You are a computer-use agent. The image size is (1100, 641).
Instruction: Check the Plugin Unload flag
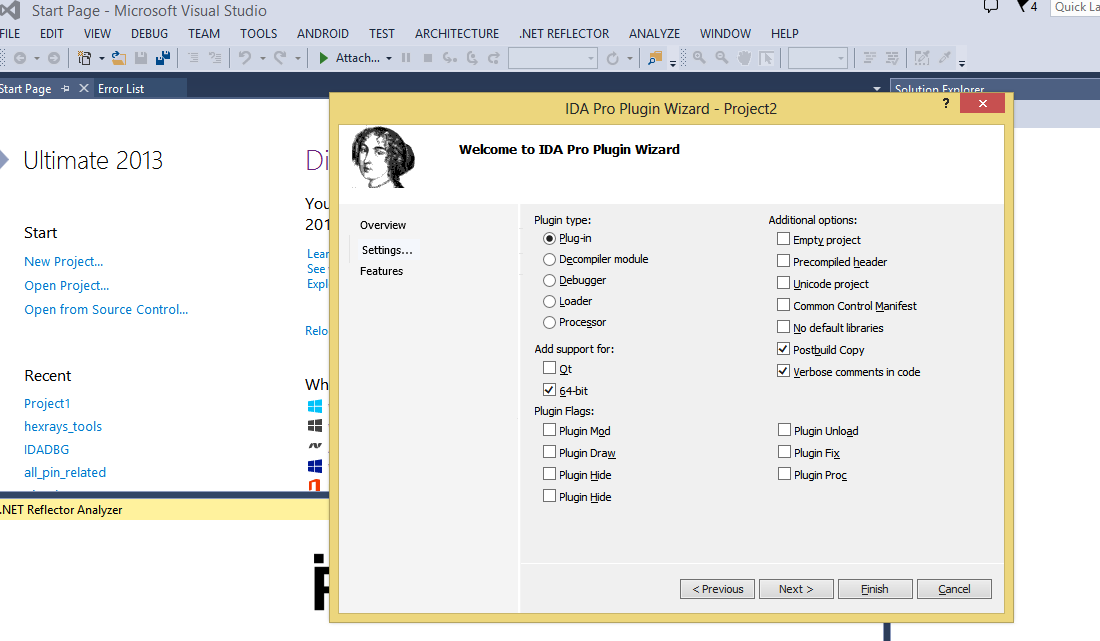tap(784, 430)
